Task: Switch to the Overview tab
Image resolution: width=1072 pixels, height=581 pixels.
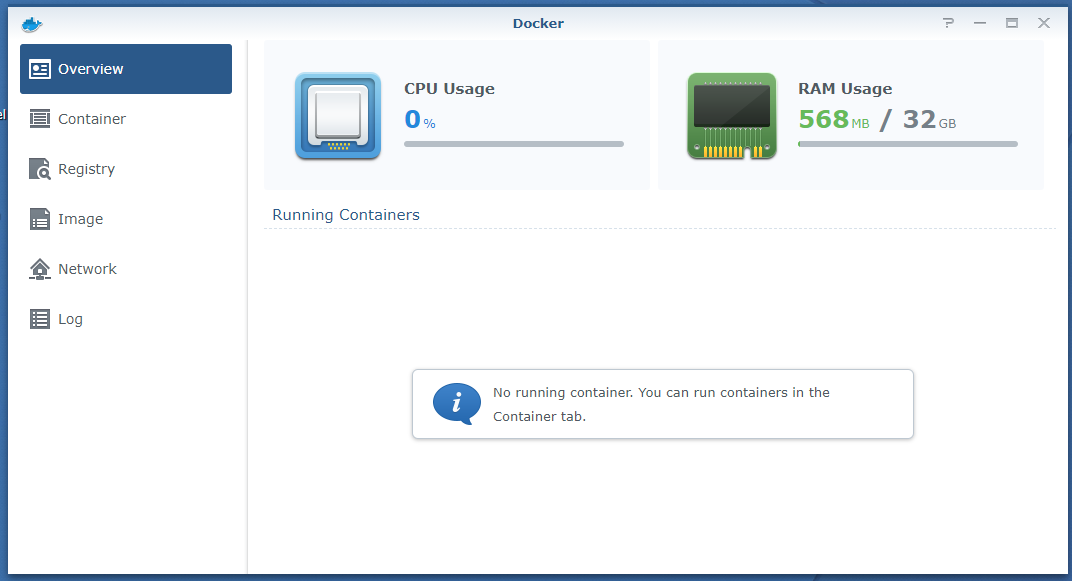Action: (126, 69)
